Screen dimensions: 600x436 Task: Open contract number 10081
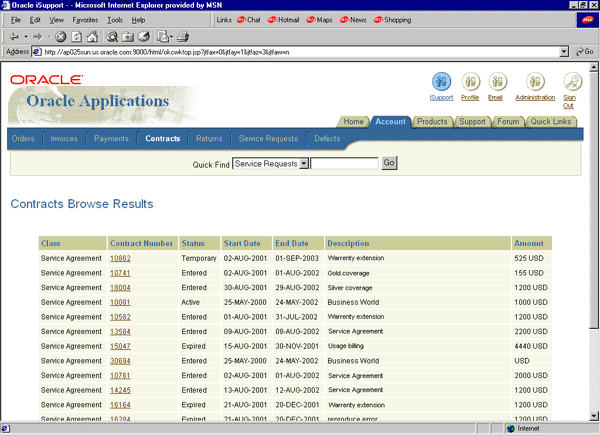click(120, 302)
